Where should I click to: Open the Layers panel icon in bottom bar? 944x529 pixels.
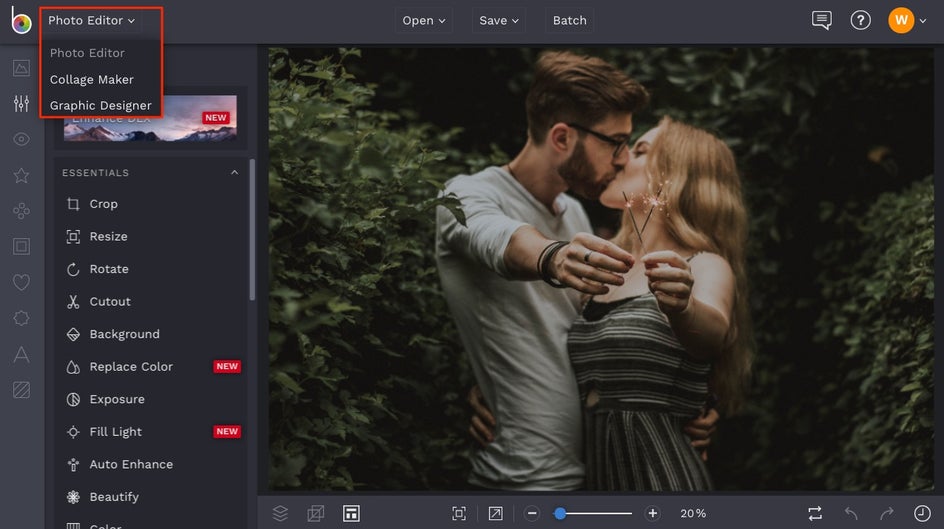(280, 513)
